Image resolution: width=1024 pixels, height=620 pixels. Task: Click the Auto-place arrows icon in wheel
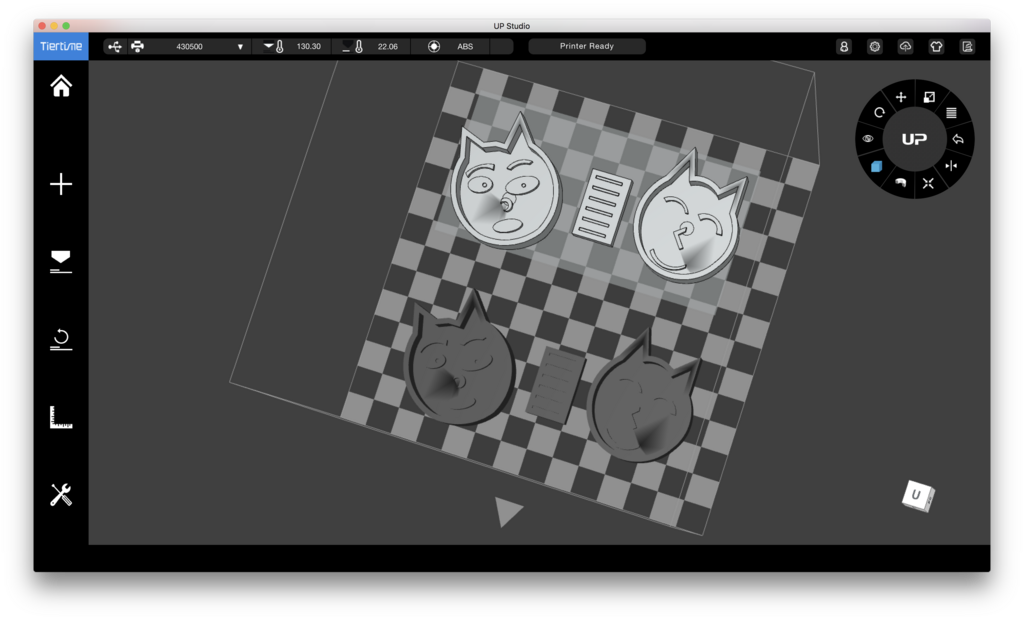coord(928,183)
